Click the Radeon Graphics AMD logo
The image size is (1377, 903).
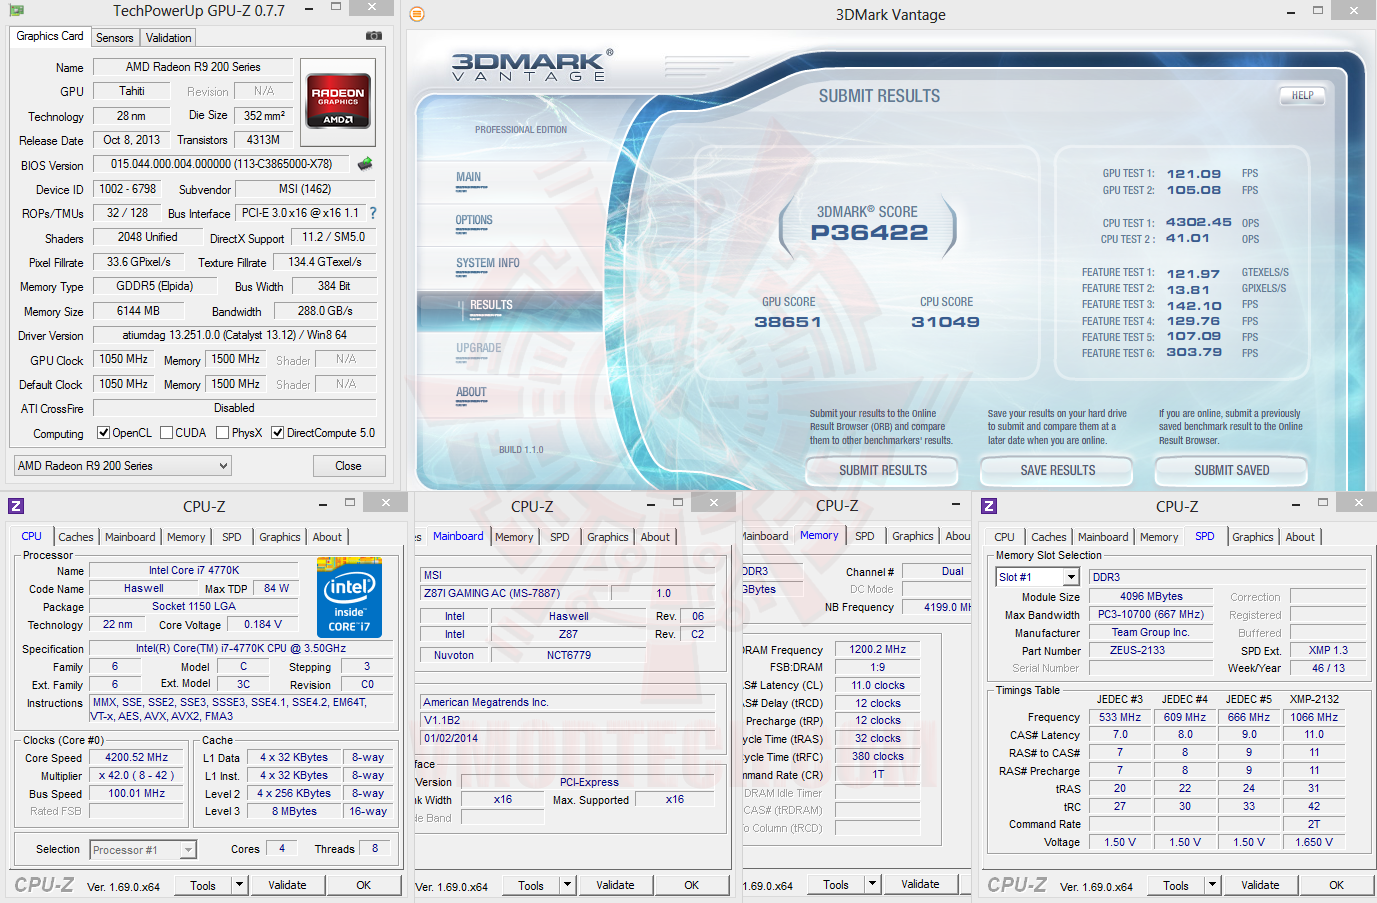pyautogui.click(x=338, y=101)
